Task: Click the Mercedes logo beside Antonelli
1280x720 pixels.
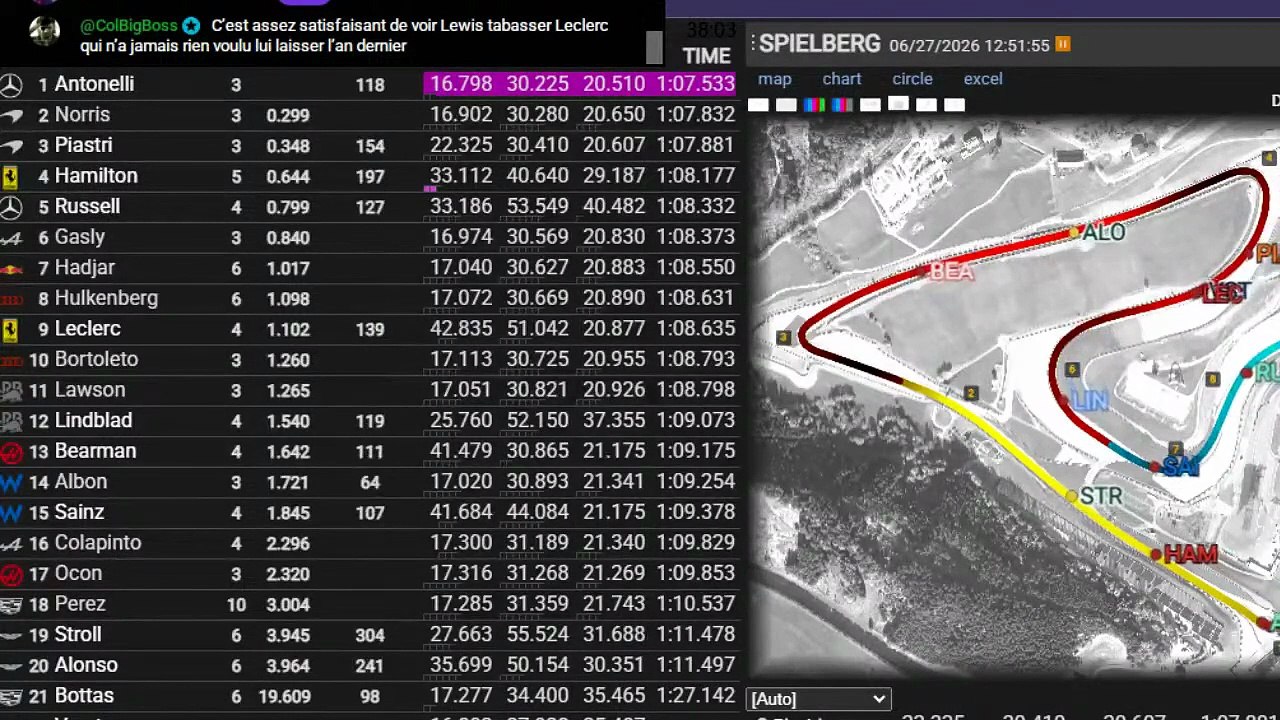Action: (11, 85)
